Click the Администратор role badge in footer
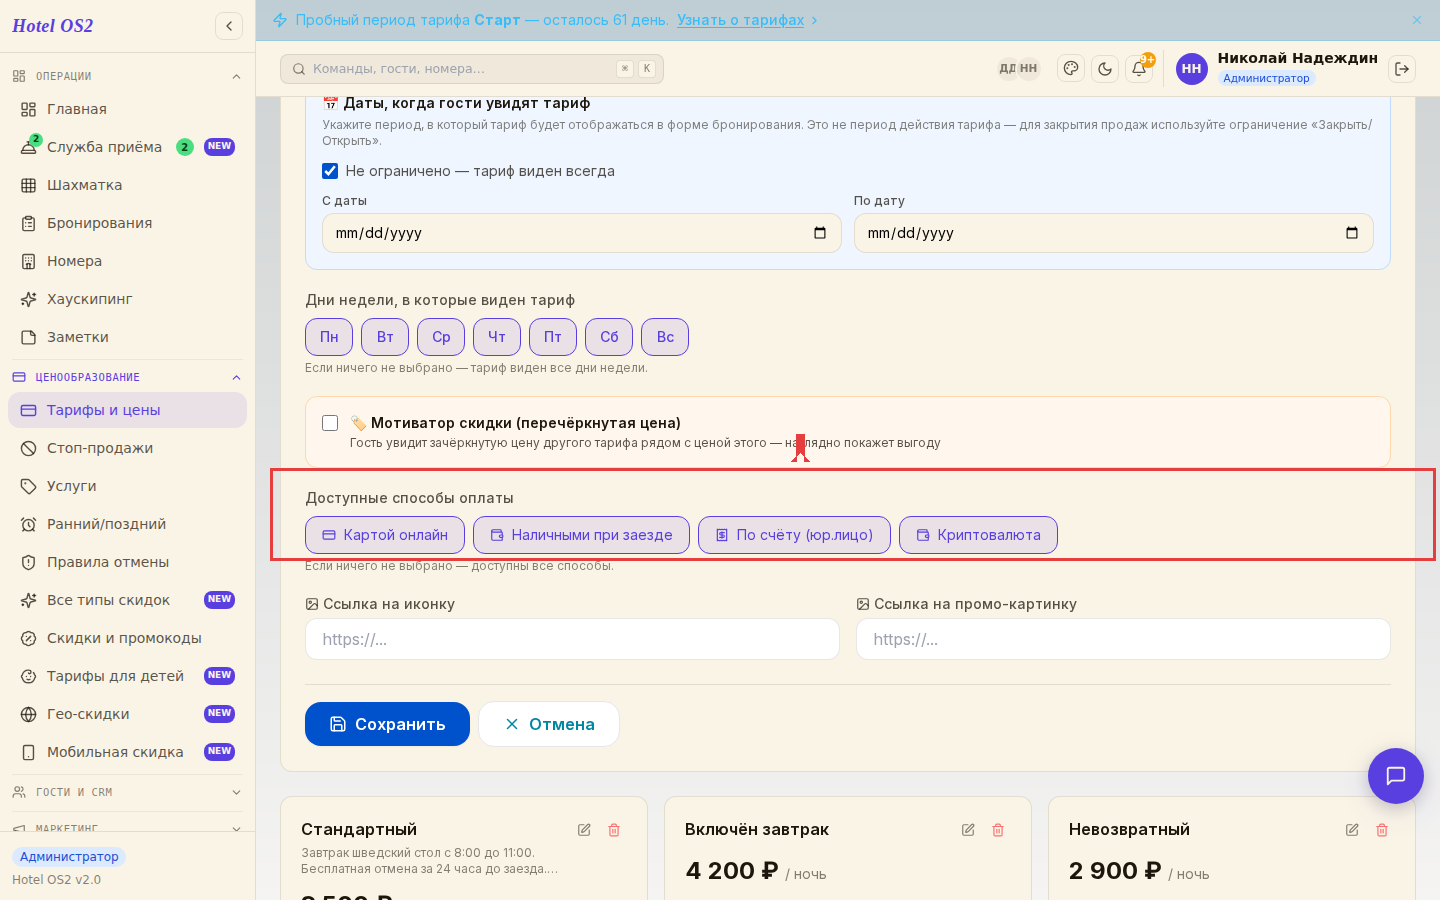The height and width of the screenshot is (900, 1440). click(69, 857)
